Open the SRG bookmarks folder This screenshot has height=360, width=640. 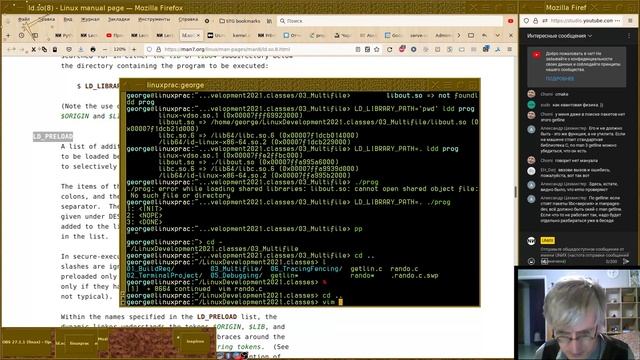(240, 21)
